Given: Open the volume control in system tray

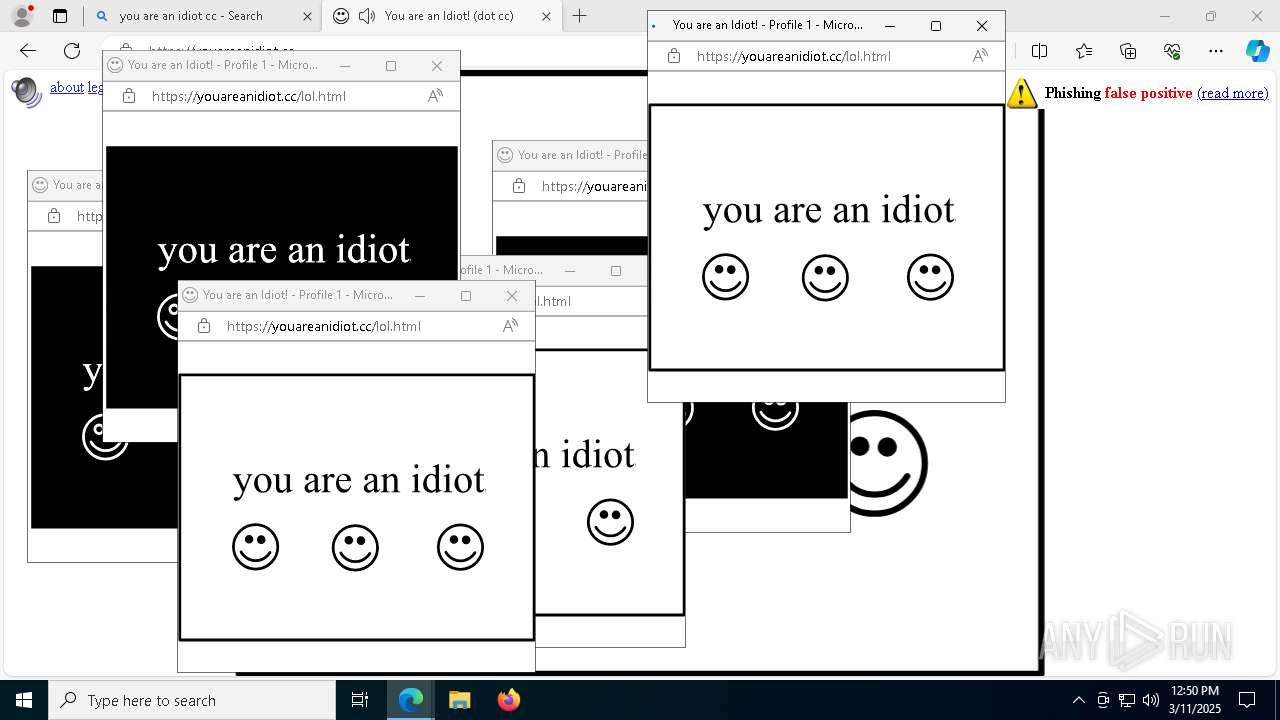Looking at the screenshot, I should (1150, 700).
